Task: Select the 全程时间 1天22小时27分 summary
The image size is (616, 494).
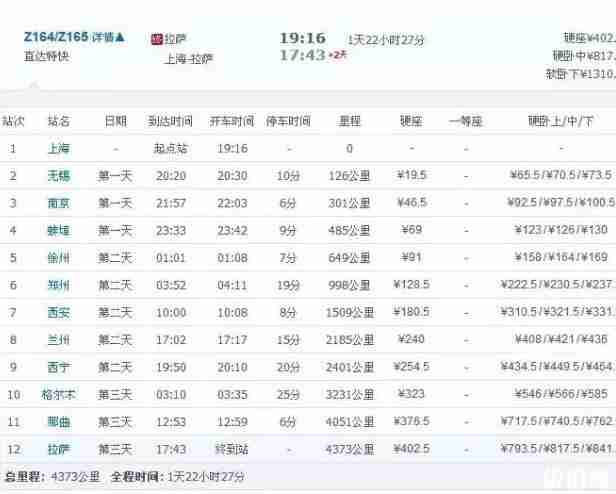Action: pos(178,477)
